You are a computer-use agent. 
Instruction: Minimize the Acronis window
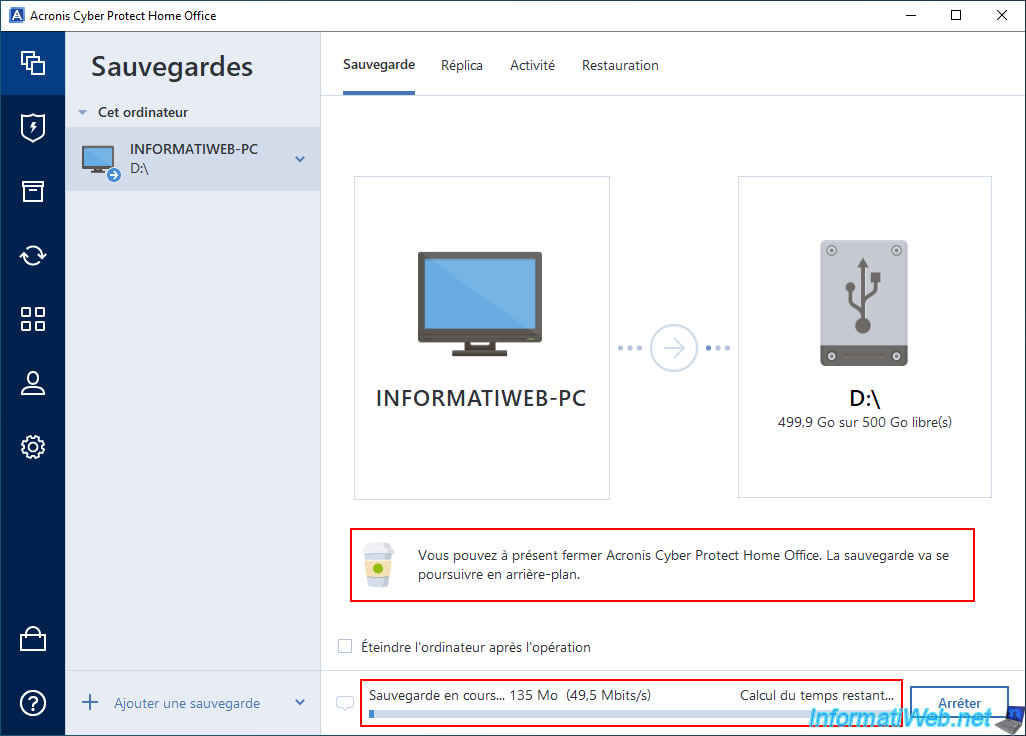point(911,15)
